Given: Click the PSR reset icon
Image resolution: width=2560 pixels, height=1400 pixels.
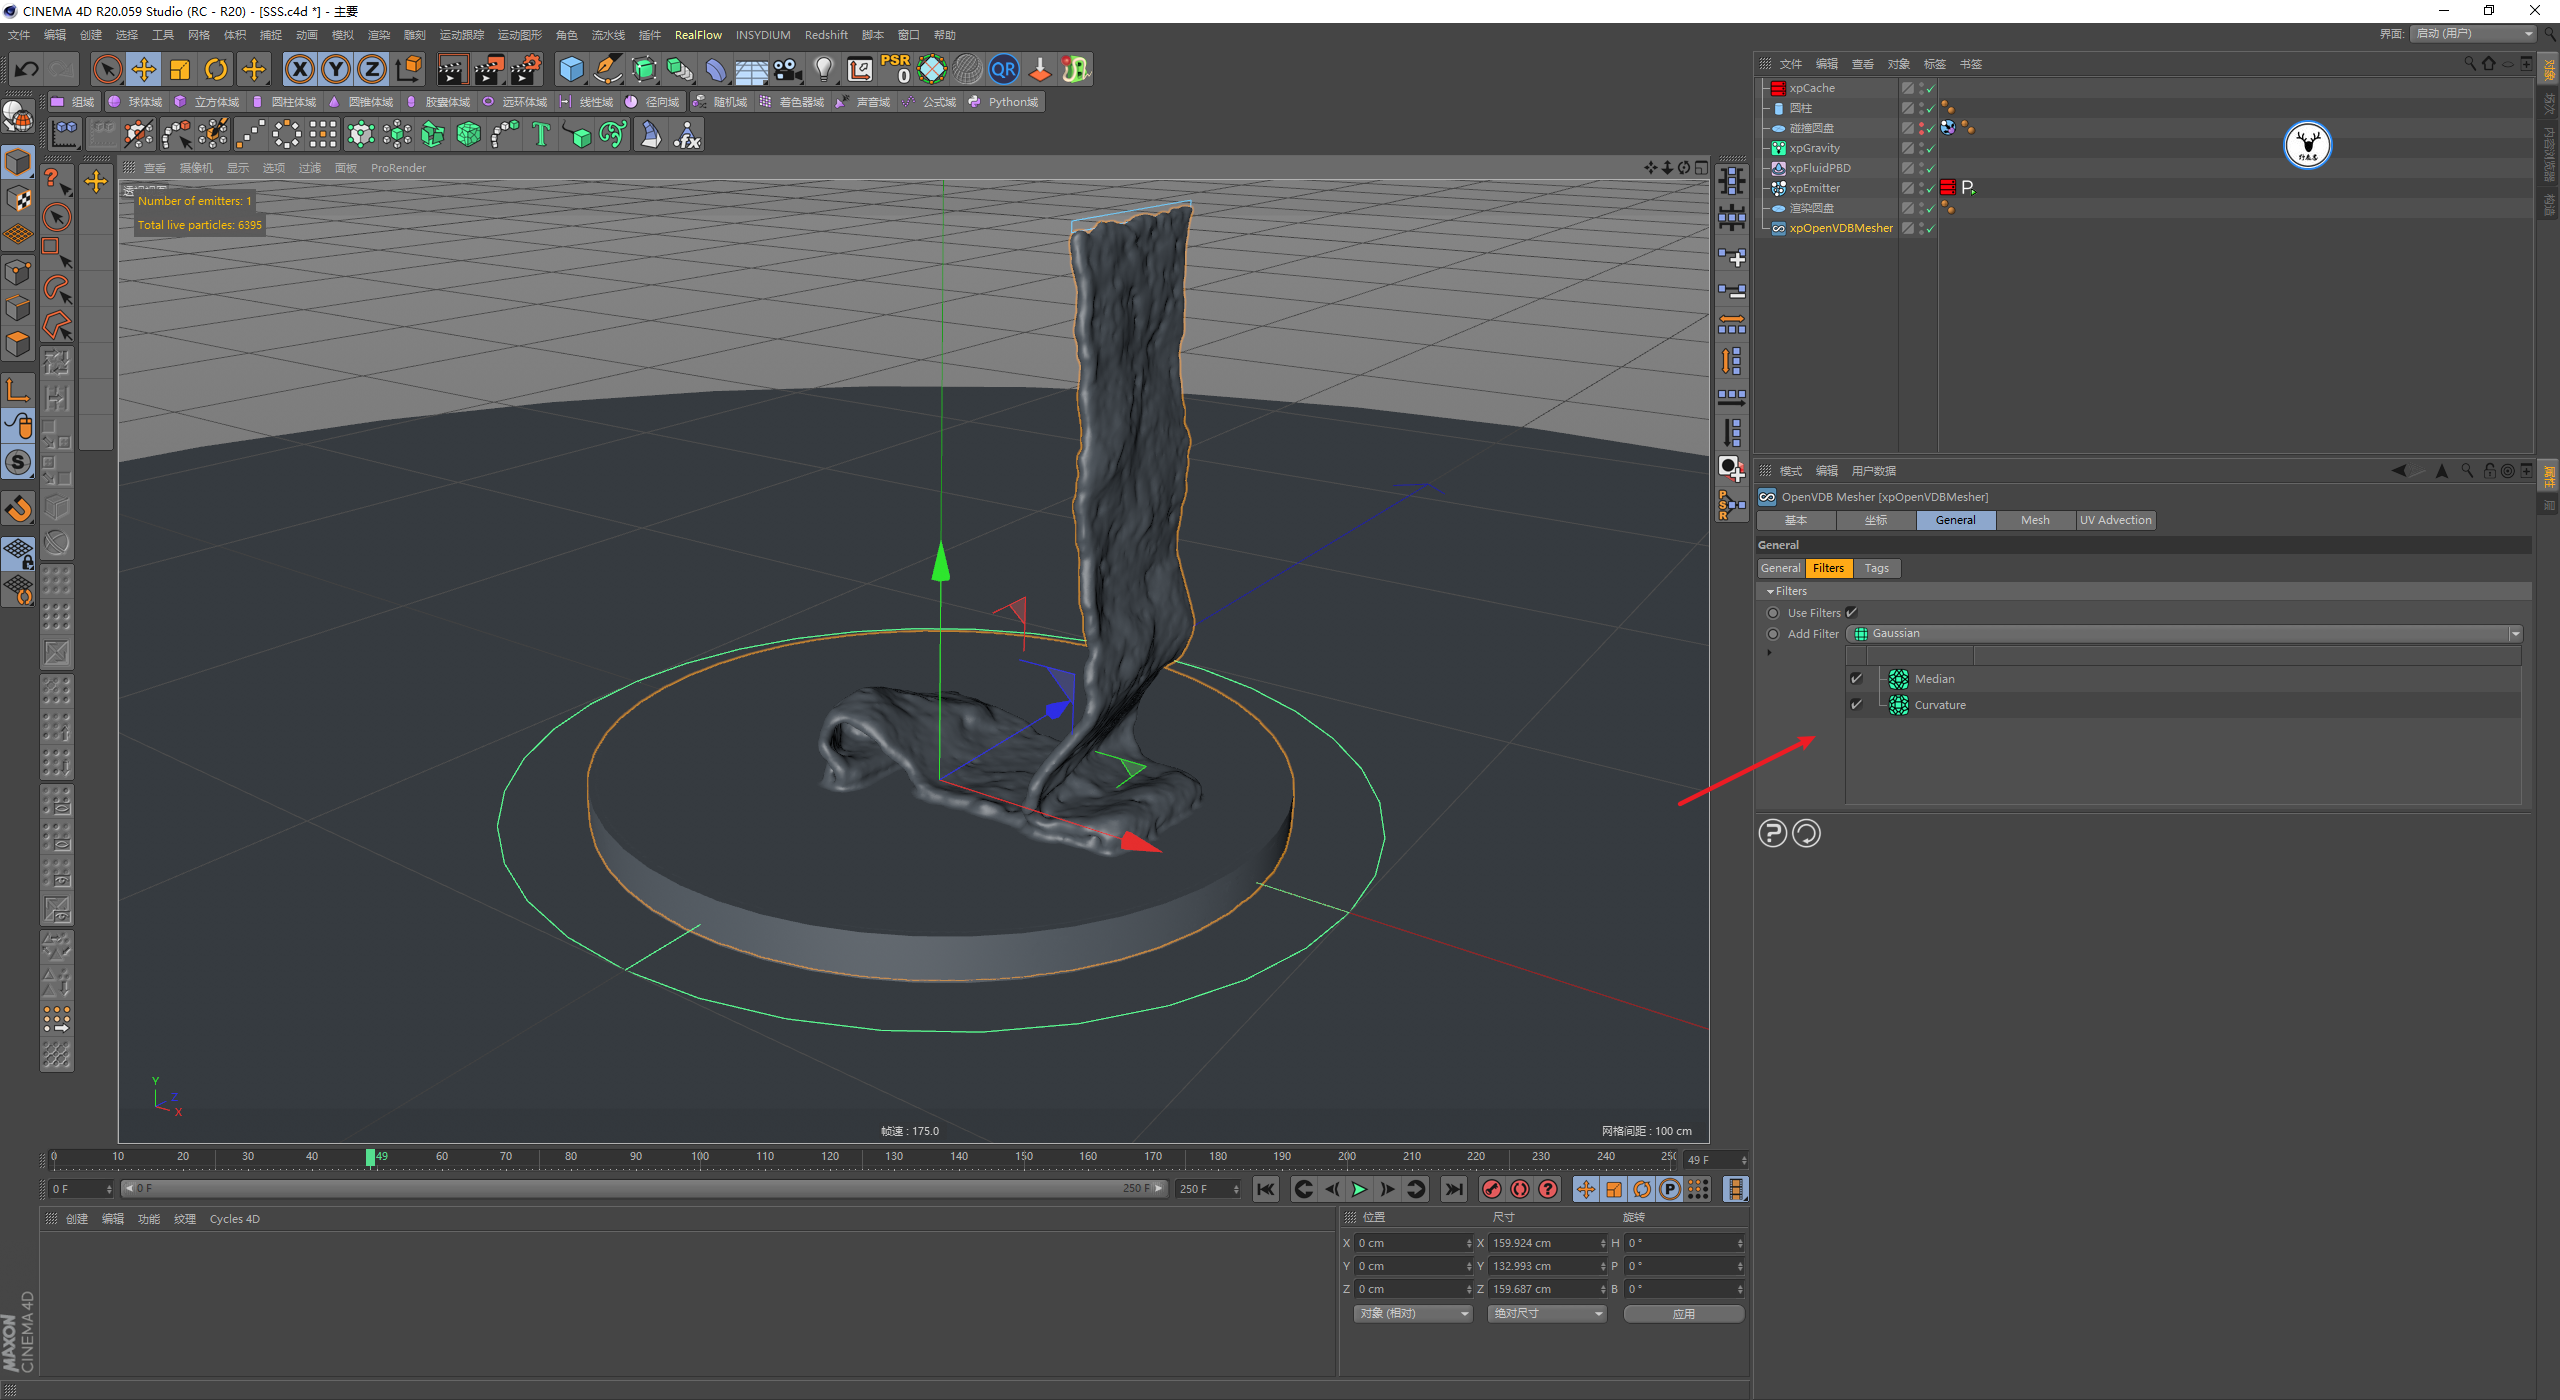Looking at the screenshot, I should [896, 69].
